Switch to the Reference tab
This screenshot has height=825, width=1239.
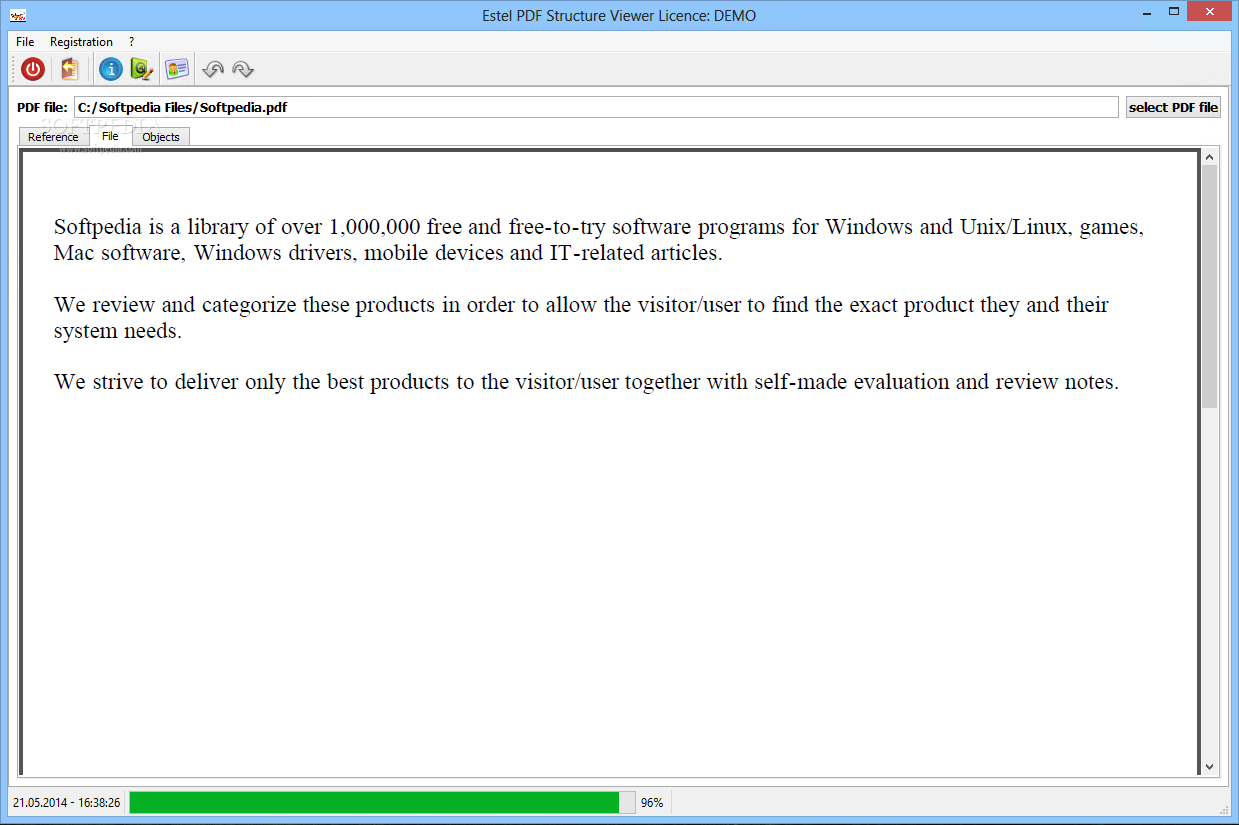pos(53,137)
